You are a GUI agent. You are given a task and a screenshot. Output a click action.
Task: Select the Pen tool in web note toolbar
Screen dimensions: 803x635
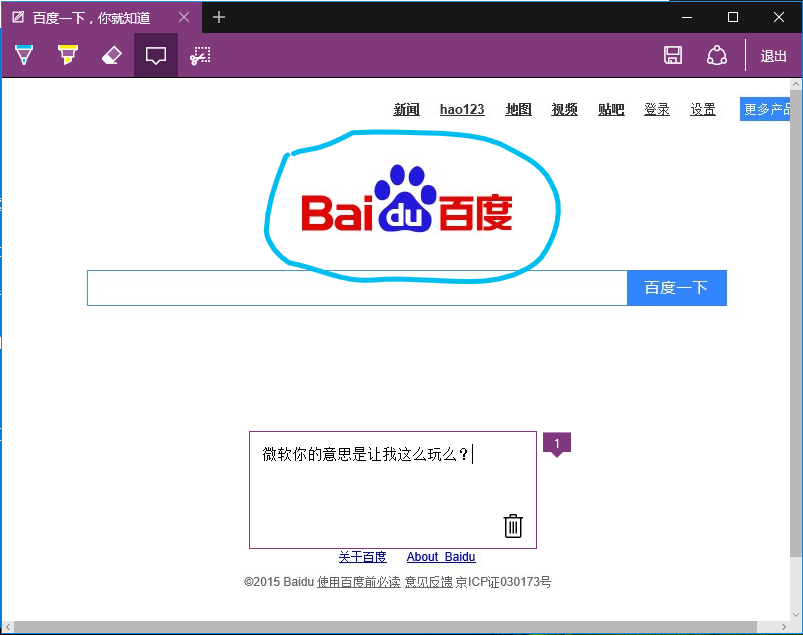click(x=24, y=55)
